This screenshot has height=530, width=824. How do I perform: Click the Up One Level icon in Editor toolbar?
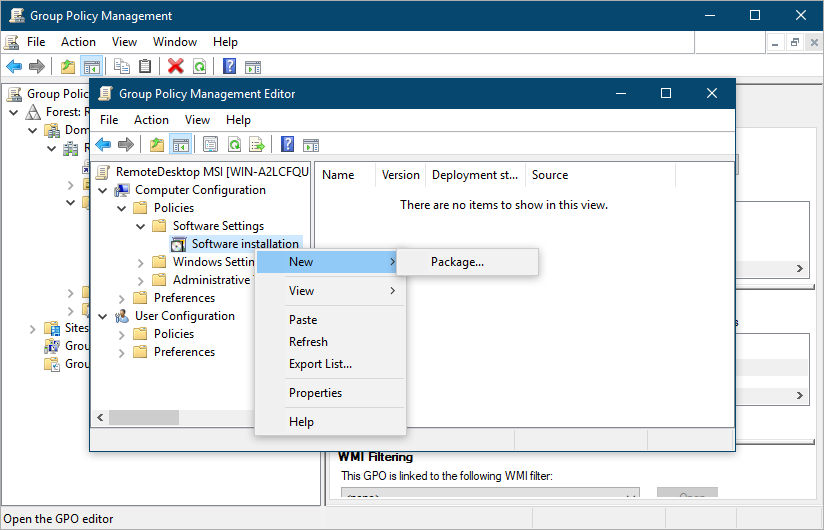pyautogui.click(x=157, y=144)
